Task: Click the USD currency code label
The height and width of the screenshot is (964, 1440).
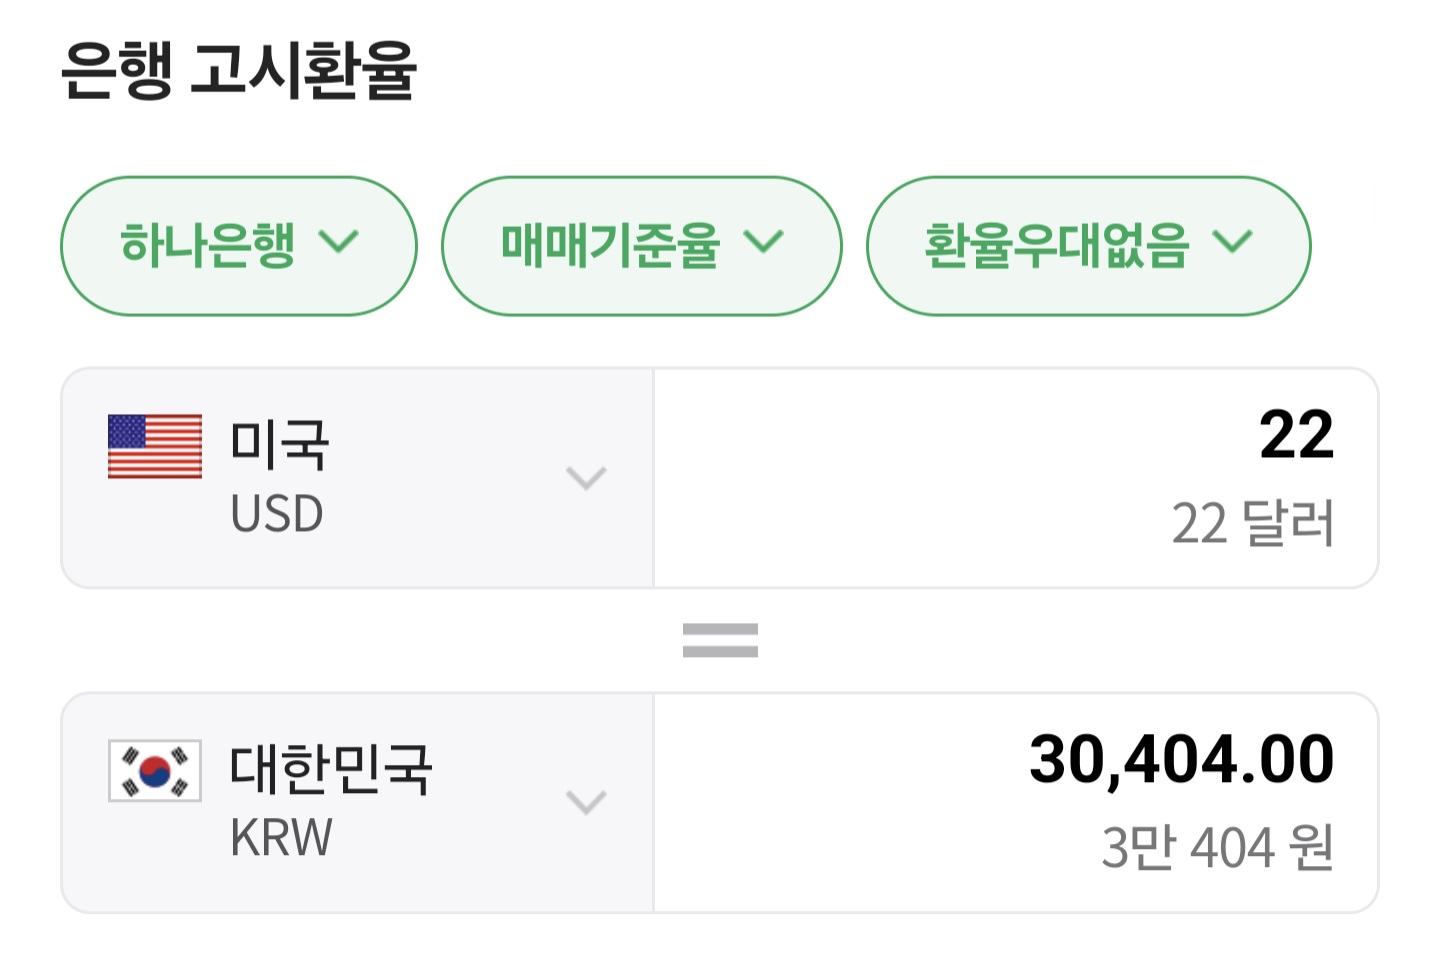Action: coord(277,514)
